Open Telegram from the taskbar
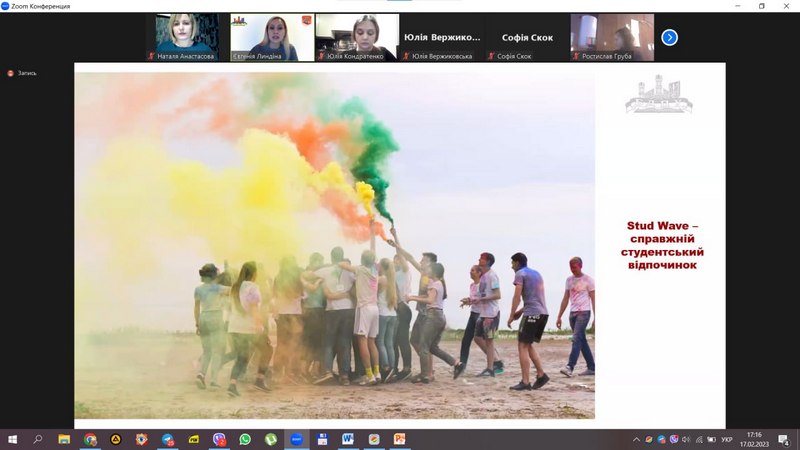This screenshot has width=800, height=450. [167, 439]
